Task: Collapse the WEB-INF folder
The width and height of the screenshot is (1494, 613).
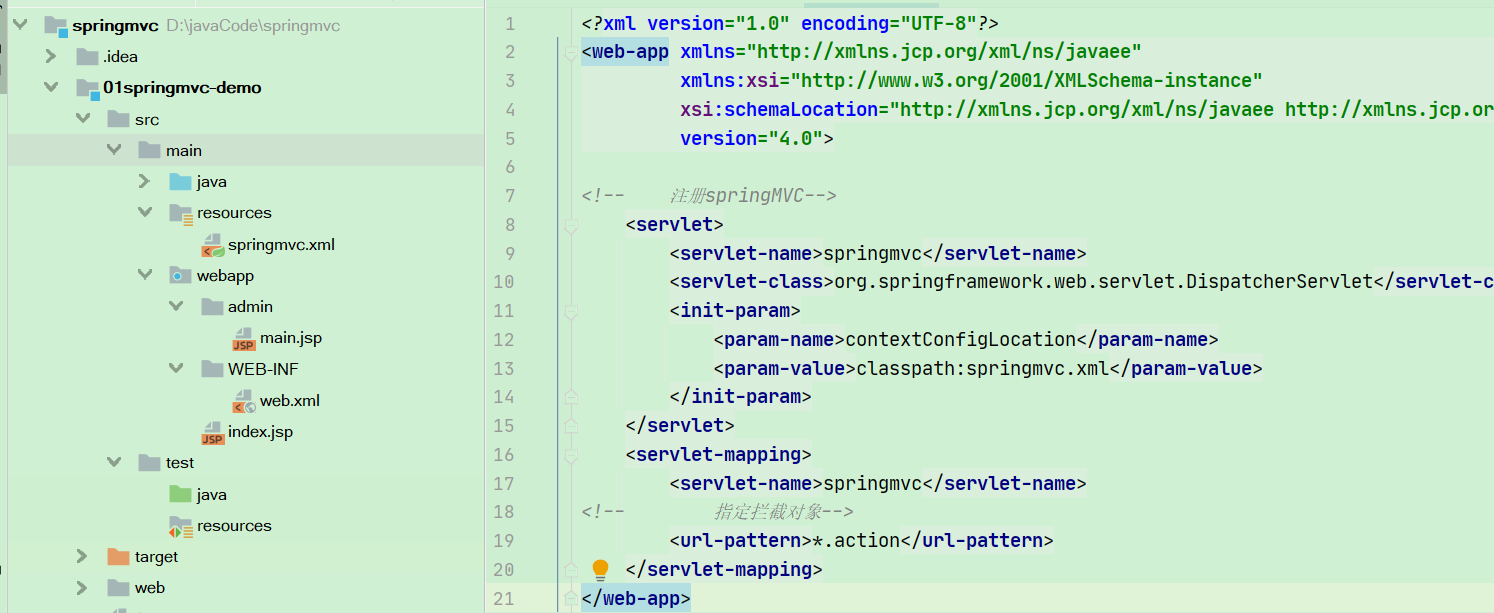Action: [x=176, y=369]
